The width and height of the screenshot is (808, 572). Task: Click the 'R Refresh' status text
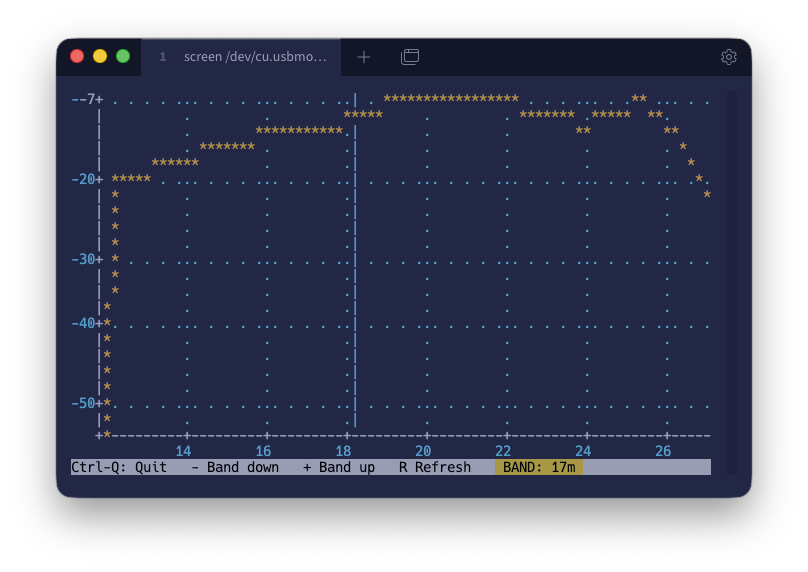pos(435,467)
